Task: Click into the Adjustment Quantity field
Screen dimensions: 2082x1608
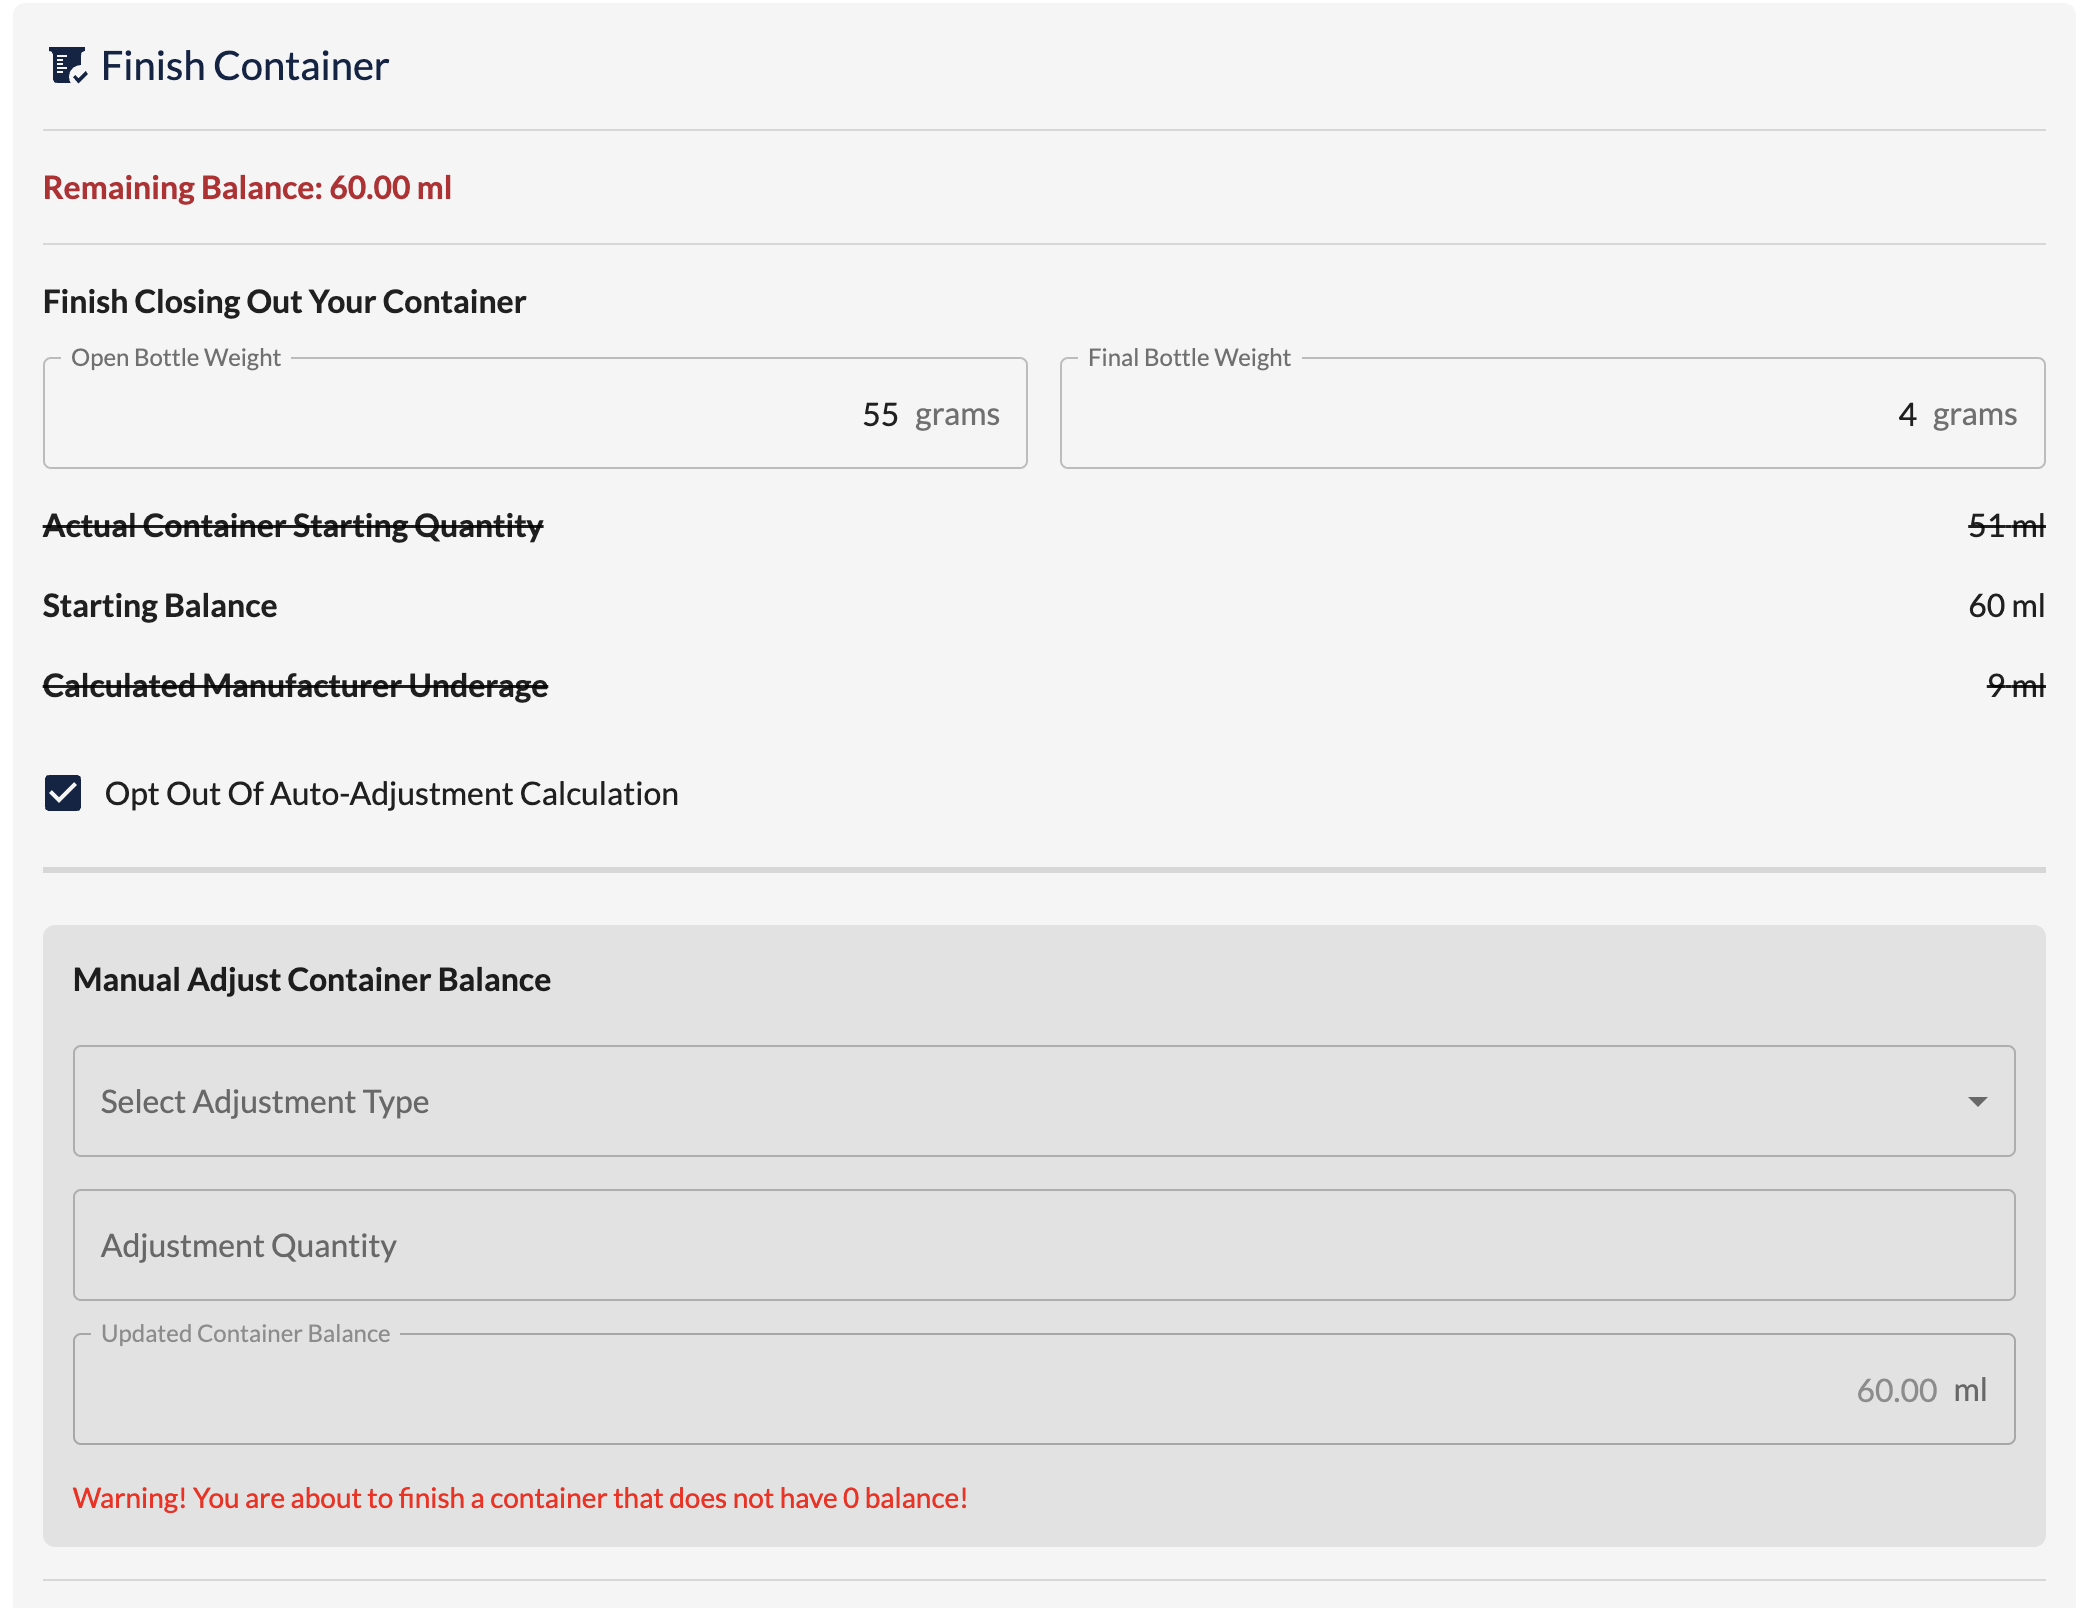Action: (1043, 1245)
